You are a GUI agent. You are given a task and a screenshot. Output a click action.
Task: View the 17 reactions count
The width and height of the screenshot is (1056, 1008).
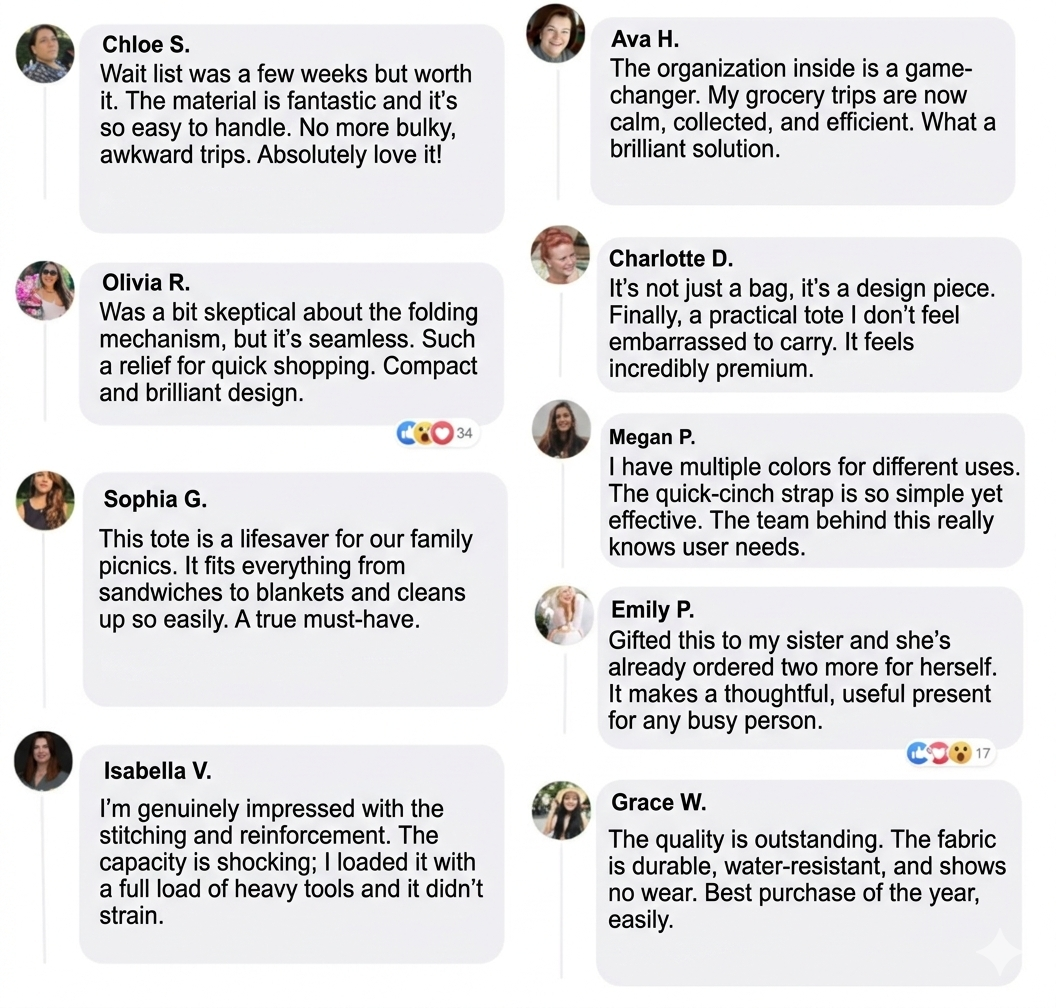pos(982,753)
